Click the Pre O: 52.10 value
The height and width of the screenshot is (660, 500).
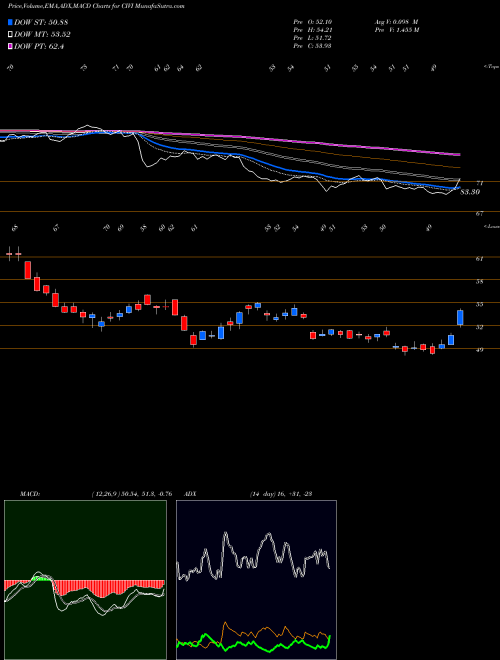pyautogui.click(x=312, y=22)
